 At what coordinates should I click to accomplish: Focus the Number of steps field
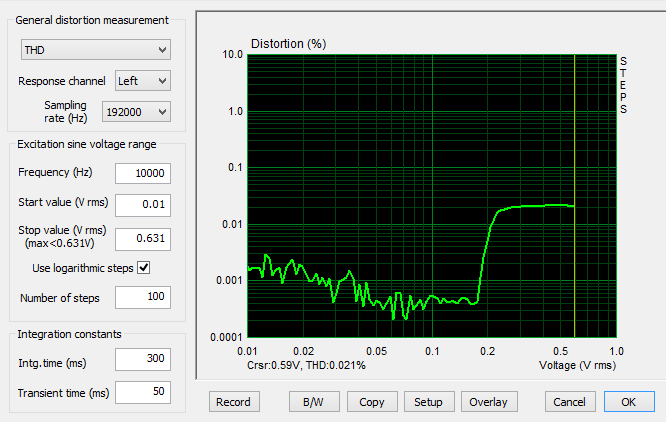click(143, 297)
